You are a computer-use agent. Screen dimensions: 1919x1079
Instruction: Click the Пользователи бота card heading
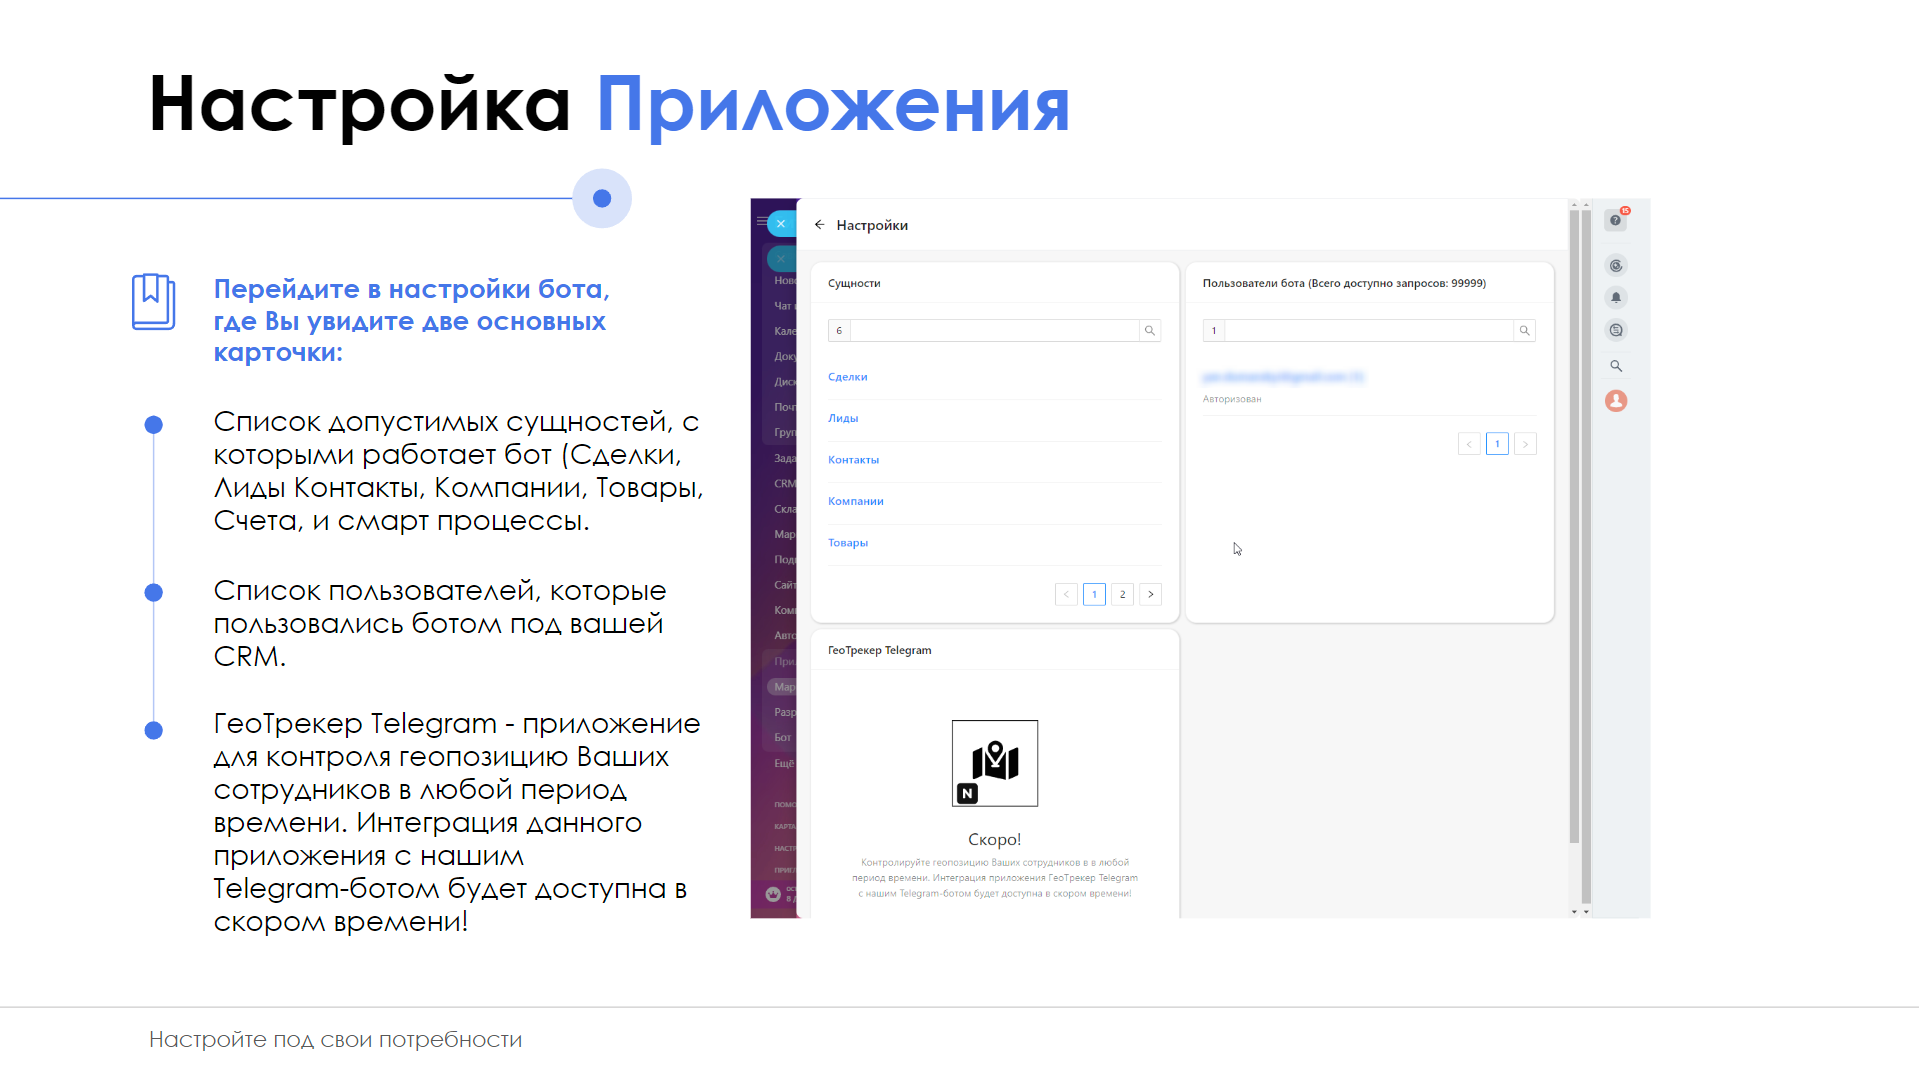tap(1344, 284)
